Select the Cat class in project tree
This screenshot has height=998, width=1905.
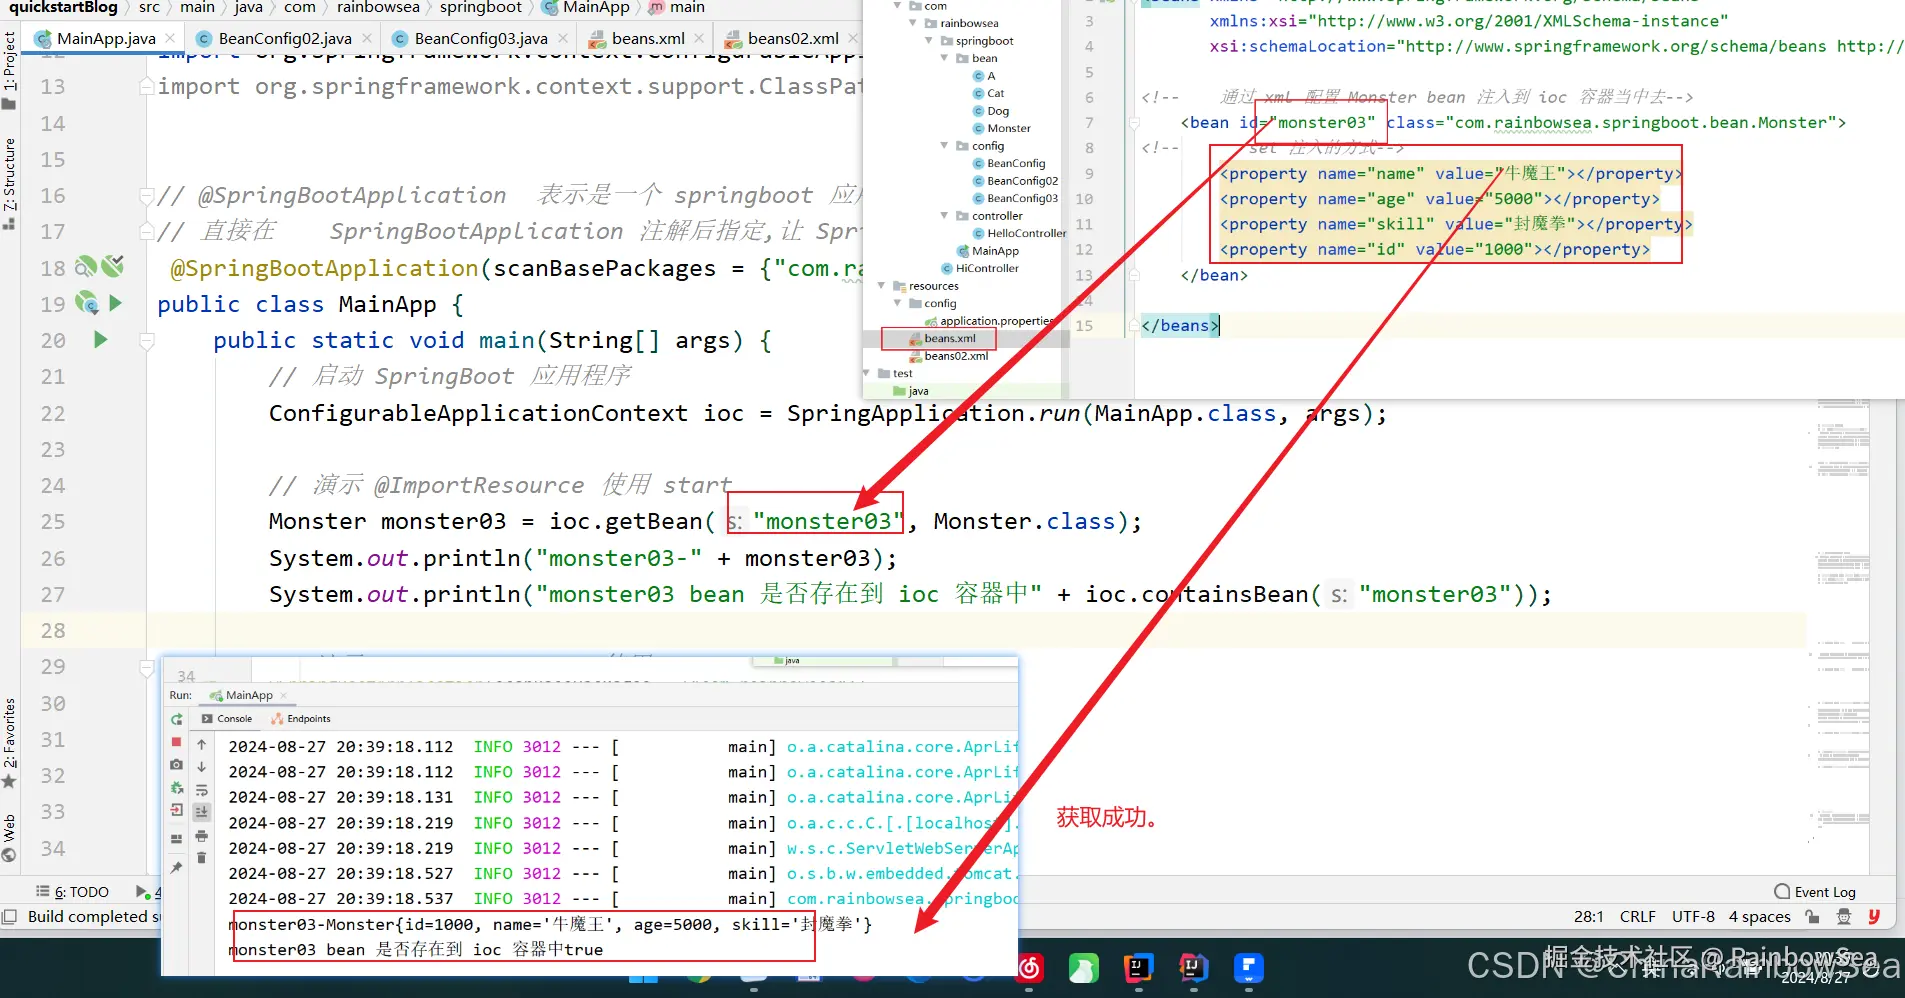(x=988, y=93)
